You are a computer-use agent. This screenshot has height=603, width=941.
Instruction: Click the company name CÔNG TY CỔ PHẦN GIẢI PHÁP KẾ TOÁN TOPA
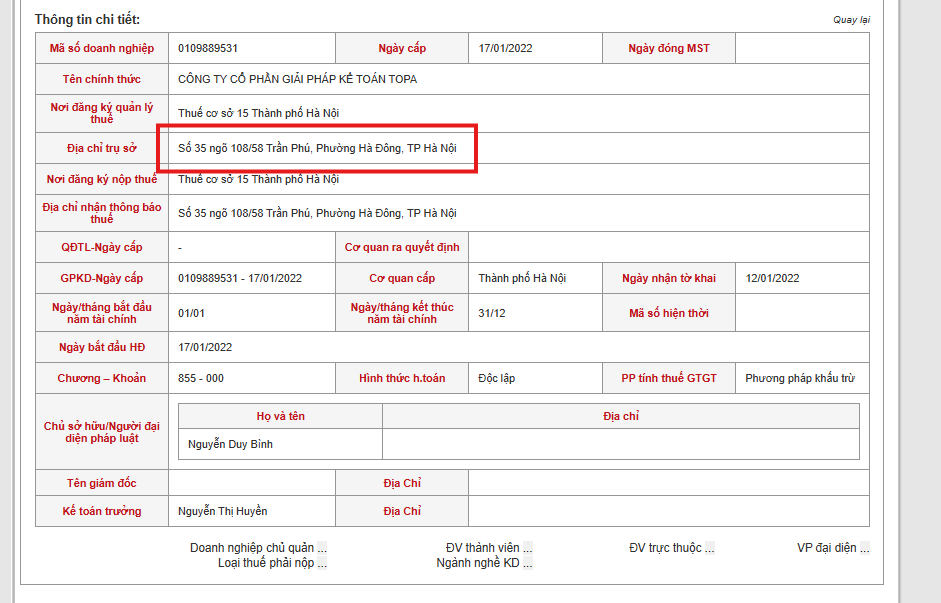[297, 79]
